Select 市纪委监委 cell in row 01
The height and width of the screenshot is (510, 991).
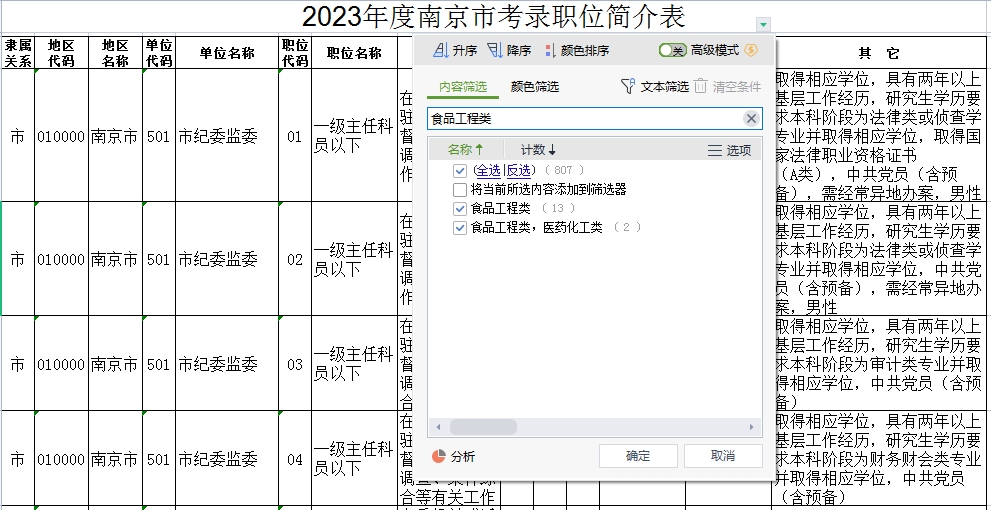click(227, 136)
